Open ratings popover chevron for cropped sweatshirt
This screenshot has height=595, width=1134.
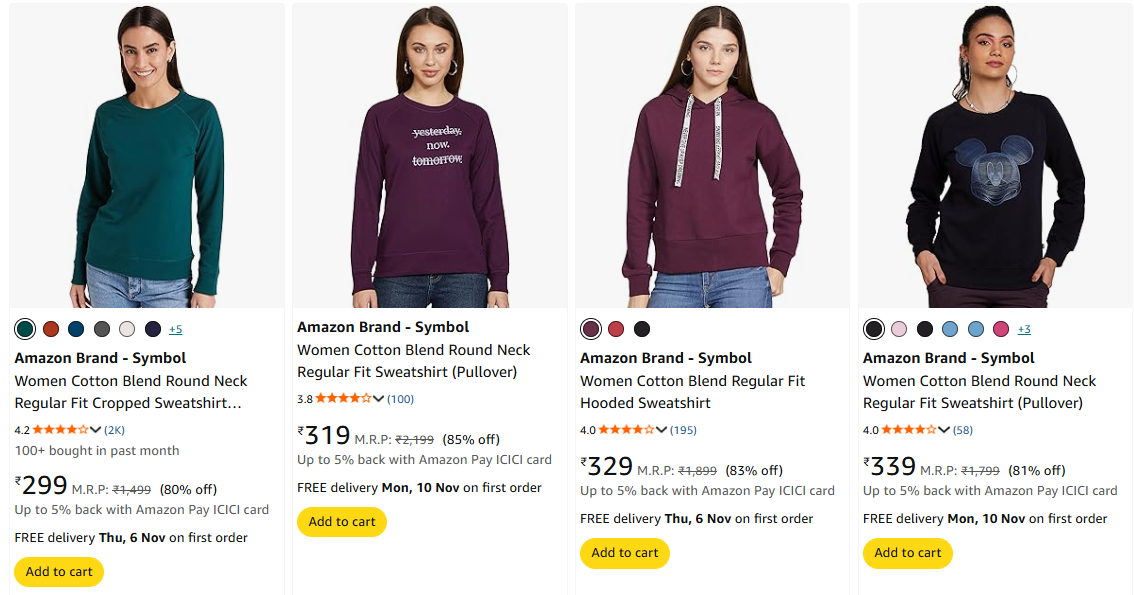96,430
